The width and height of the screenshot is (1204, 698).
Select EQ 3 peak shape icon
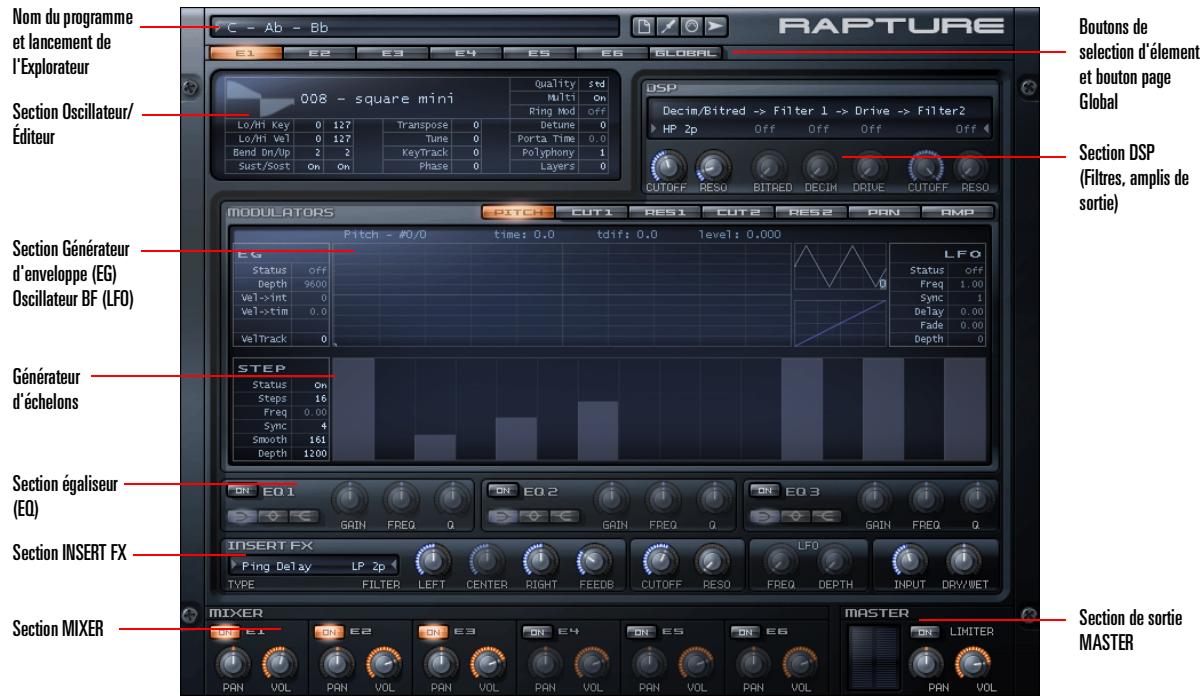coord(794,515)
